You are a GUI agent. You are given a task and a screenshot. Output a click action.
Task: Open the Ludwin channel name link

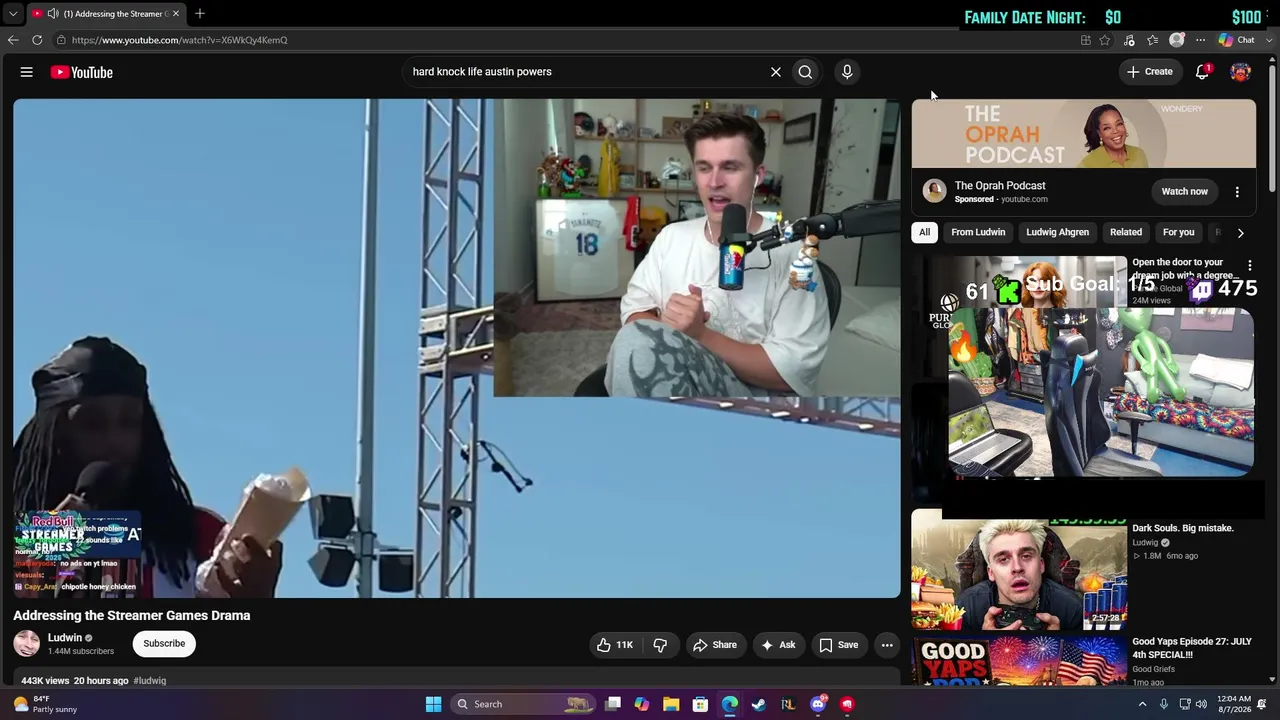click(65, 638)
